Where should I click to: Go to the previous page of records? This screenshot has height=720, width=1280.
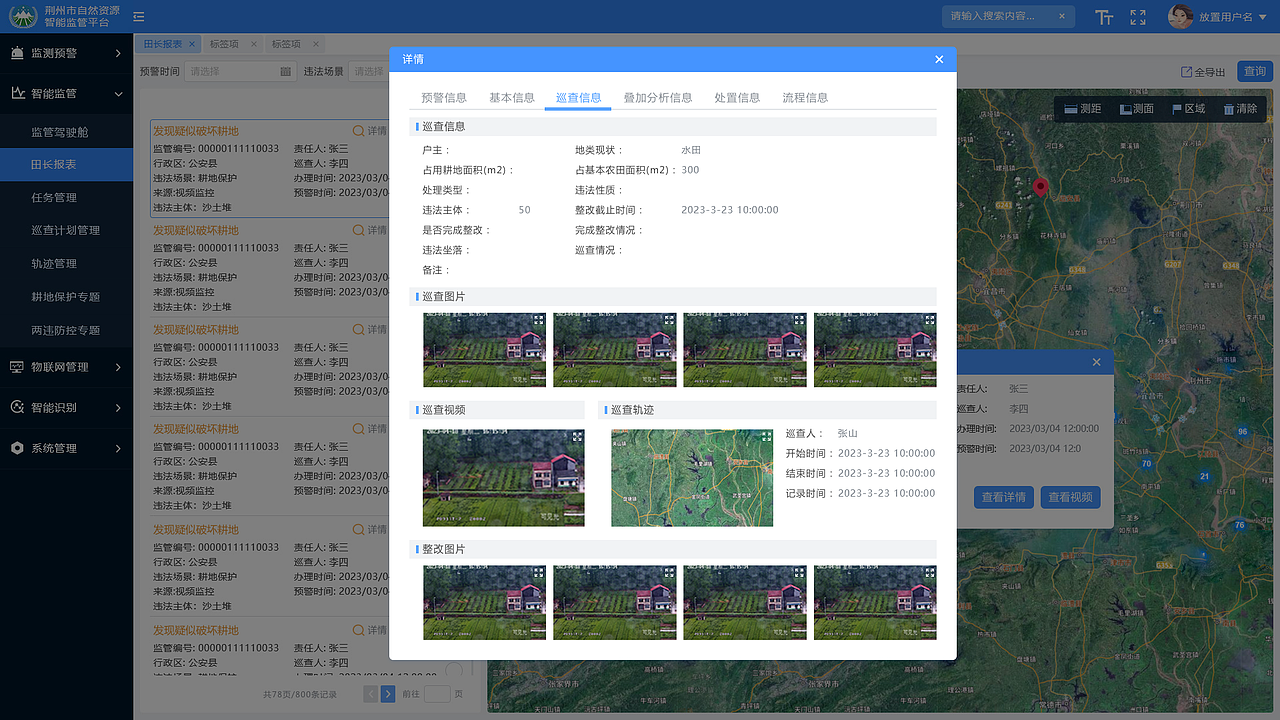coord(371,694)
